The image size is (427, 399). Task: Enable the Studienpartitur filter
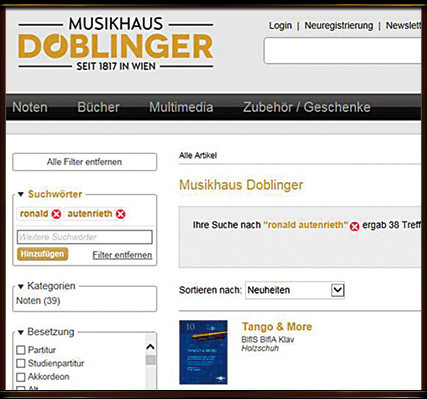(x=21, y=363)
